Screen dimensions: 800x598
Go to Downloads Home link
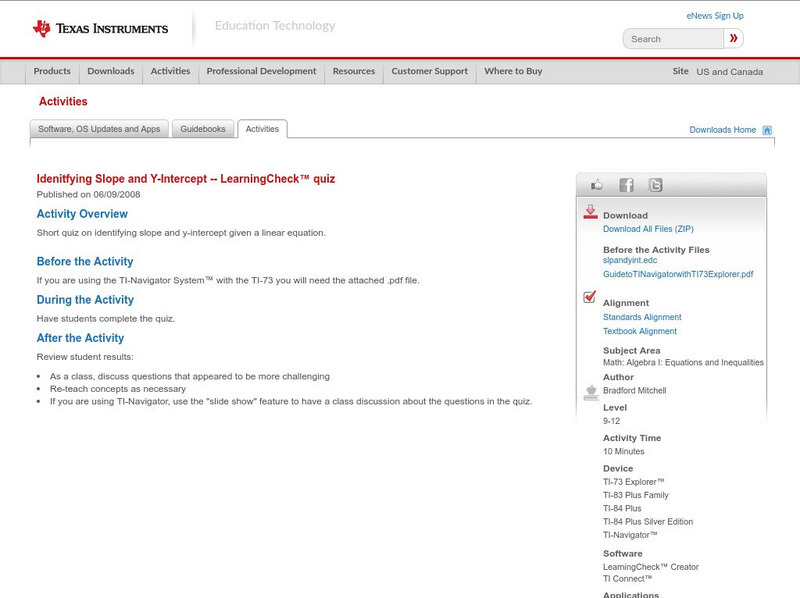pos(722,130)
